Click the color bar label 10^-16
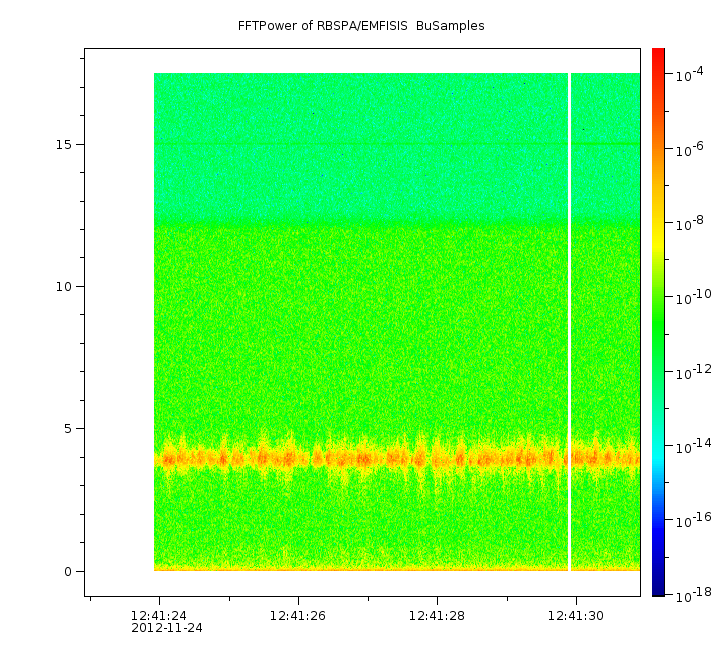This screenshot has width=724, height=656. pos(694,520)
